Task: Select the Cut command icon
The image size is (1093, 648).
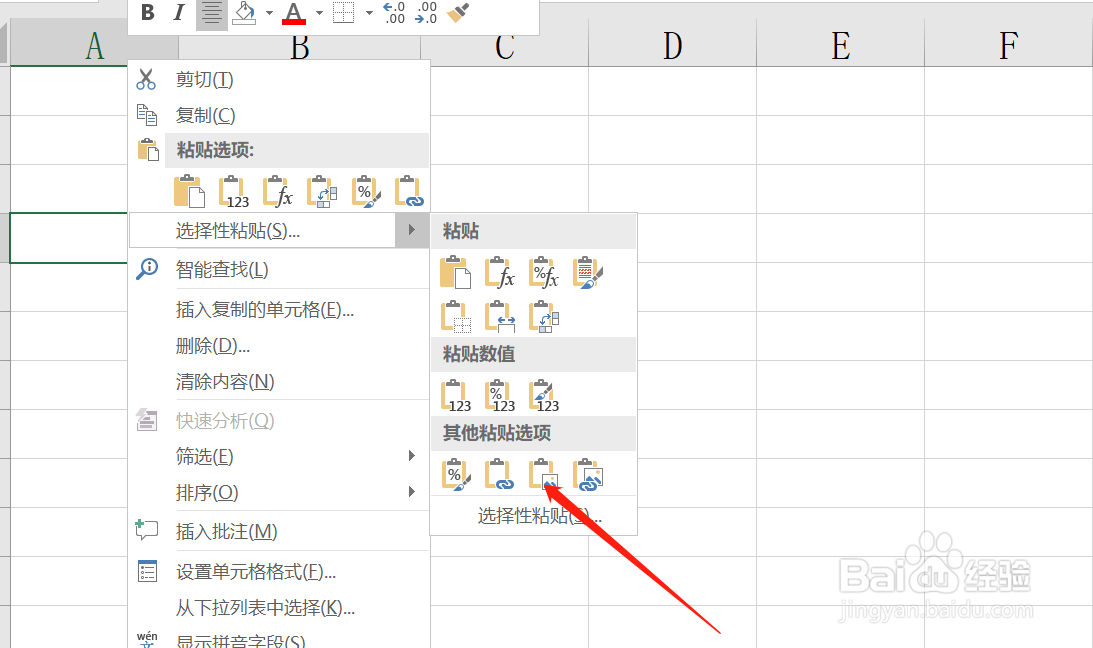Action: click(147, 79)
